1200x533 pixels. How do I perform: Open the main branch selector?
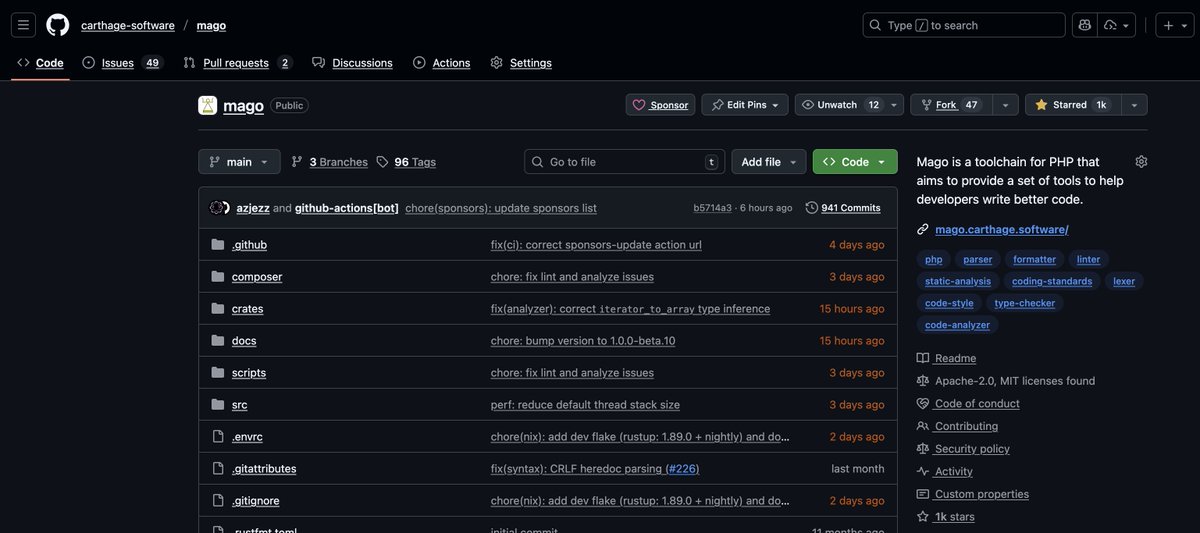(x=239, y=162)
